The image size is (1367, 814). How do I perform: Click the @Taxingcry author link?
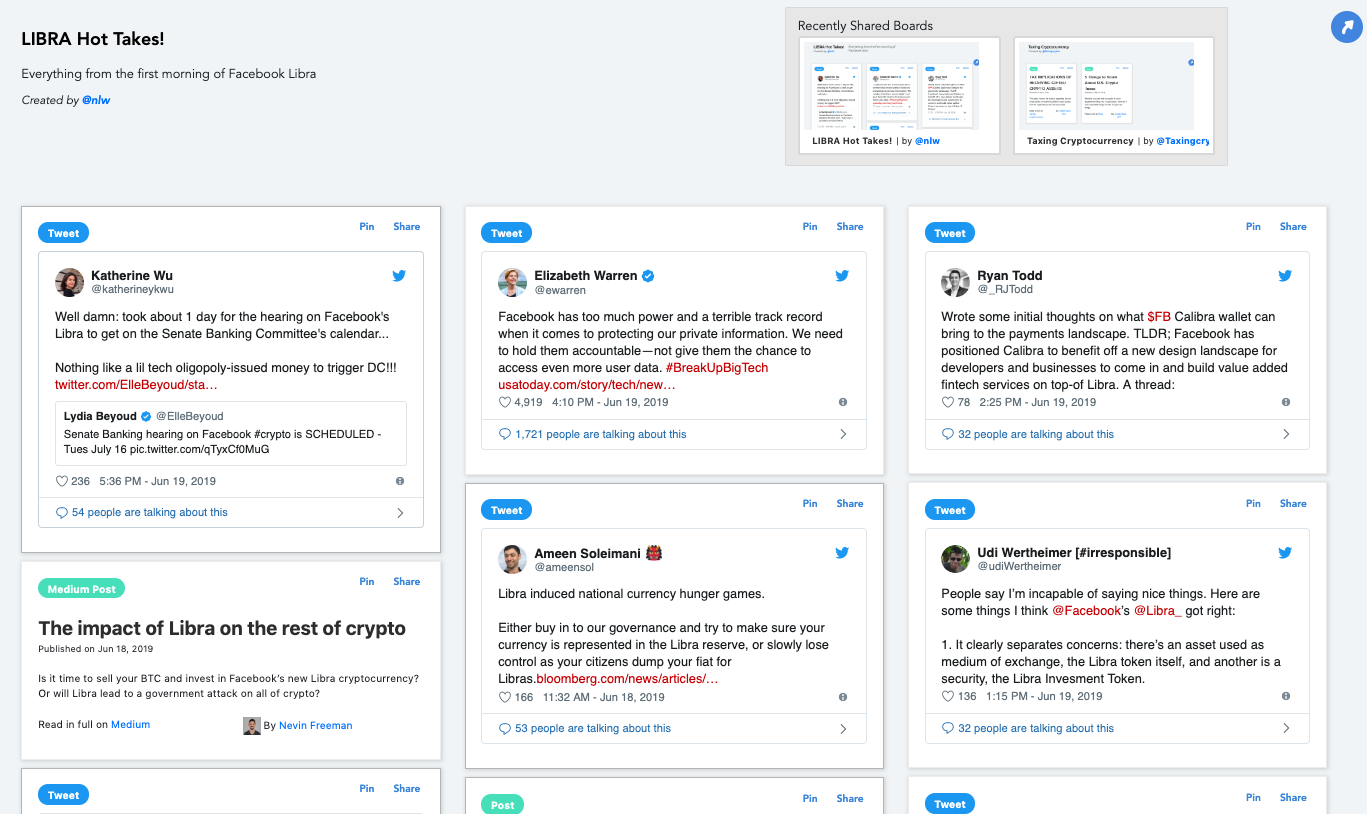pyautogui.click(x=1182, y=141)
